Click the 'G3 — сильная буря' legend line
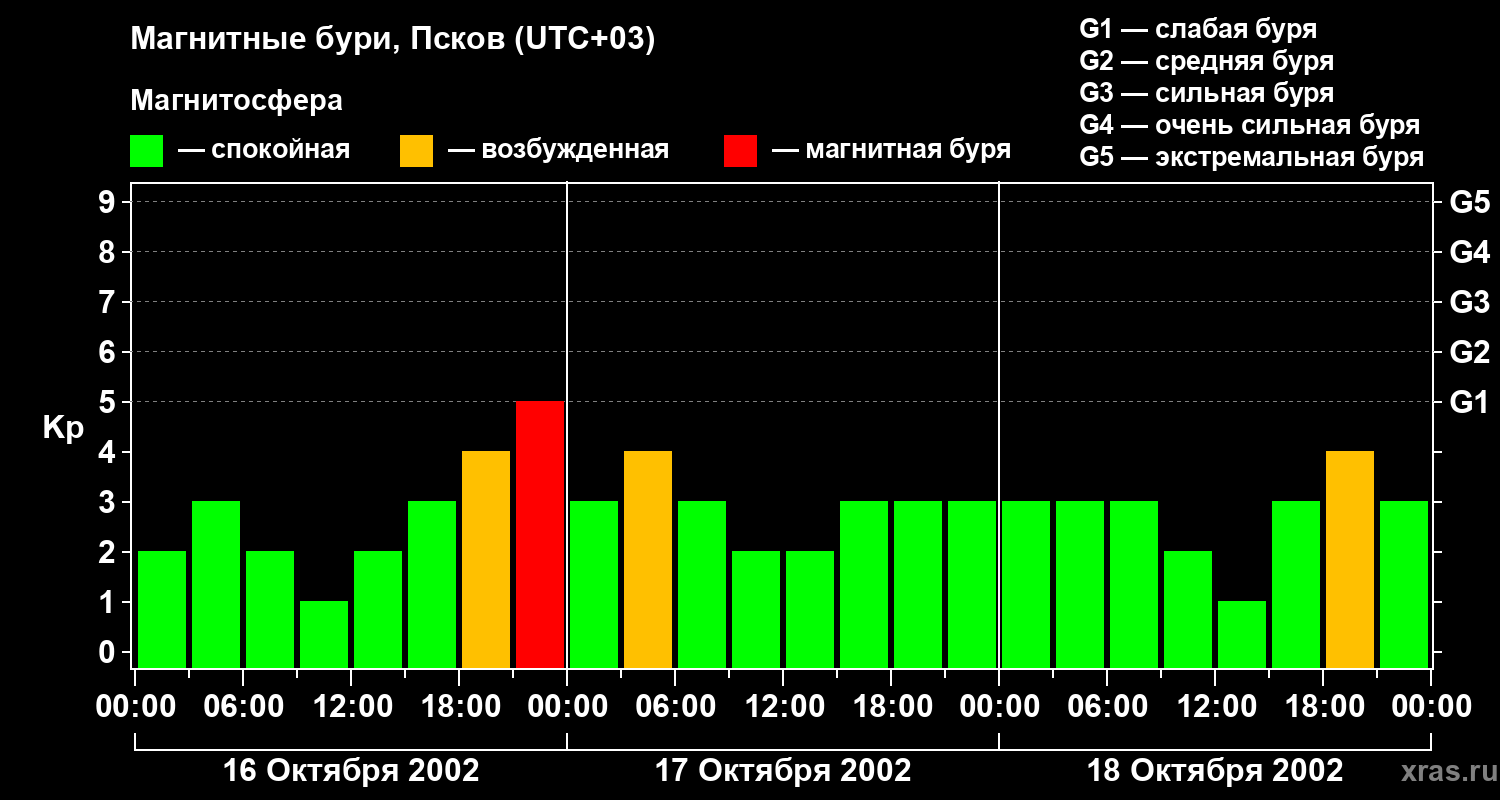 tap(1207, 93)
